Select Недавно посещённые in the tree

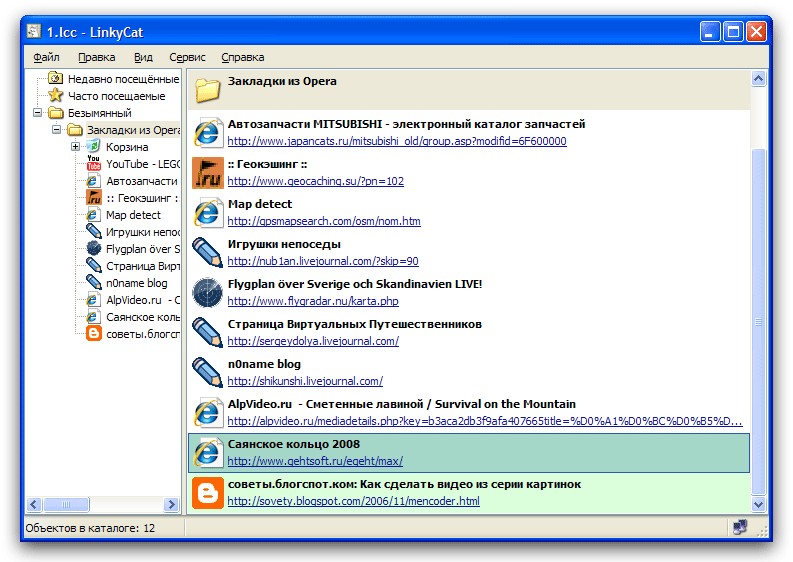pyautogui.click(x=123, y=79)
